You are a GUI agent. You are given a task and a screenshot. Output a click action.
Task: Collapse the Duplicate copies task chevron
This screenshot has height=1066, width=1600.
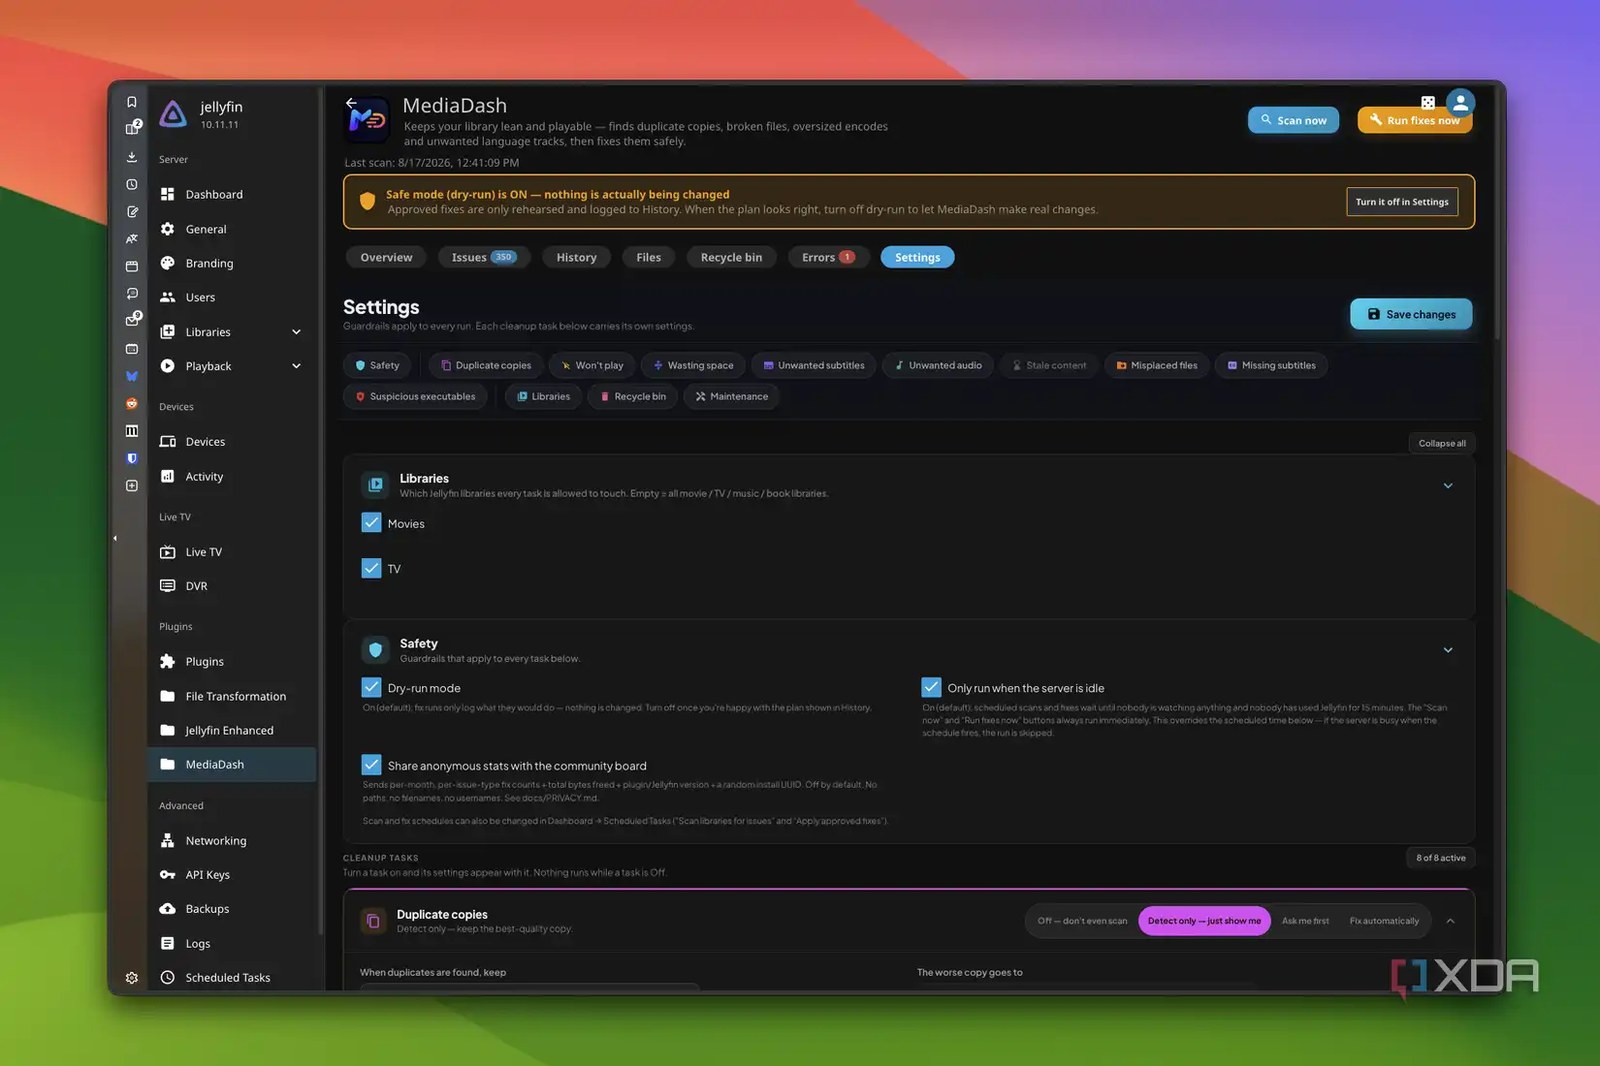pyautogui.click(x=1450, y=921)
